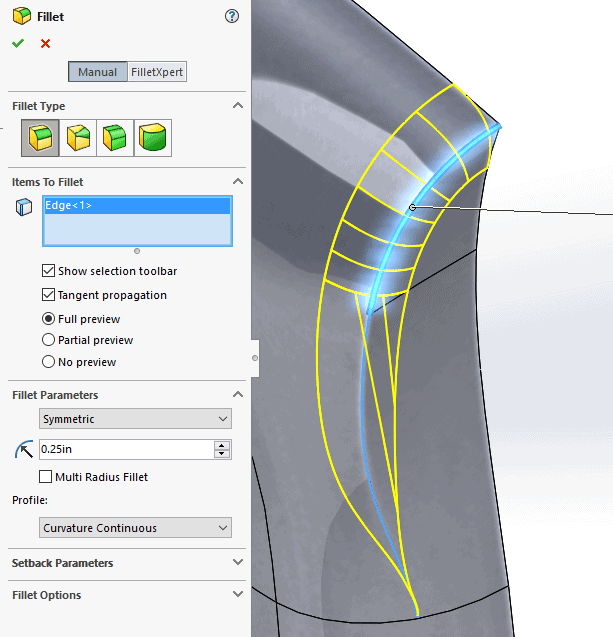The height and width of the screenshot is (637, 613).
Task: Decrease radius with the down spinner arrow
Action: click(222, 454)
